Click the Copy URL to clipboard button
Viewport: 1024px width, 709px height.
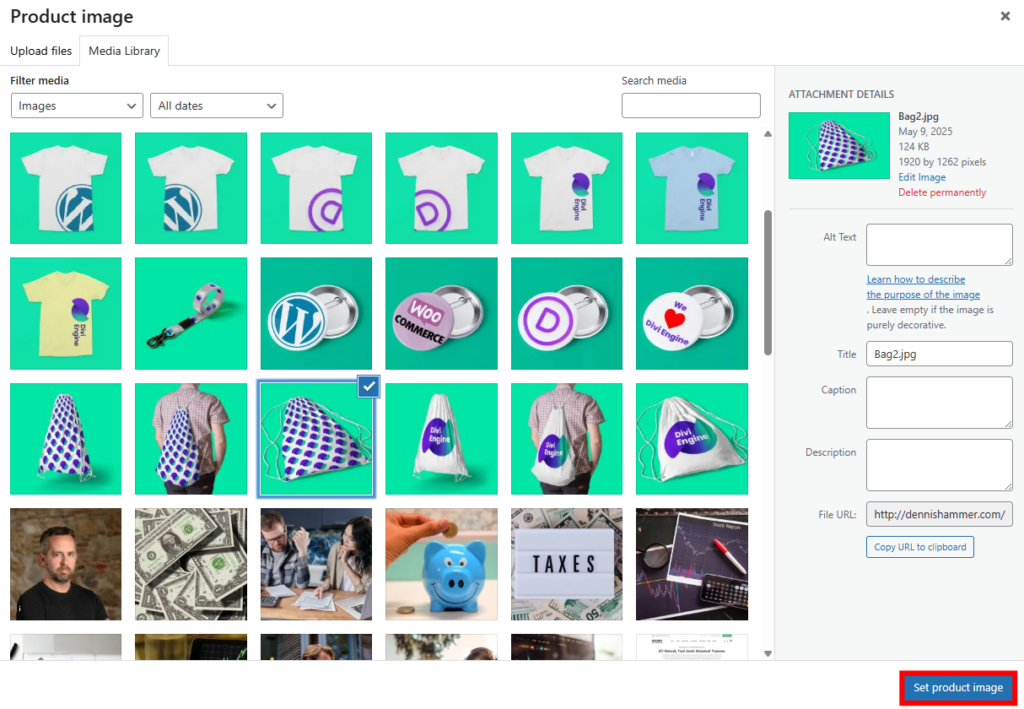(x=919, y=547)
